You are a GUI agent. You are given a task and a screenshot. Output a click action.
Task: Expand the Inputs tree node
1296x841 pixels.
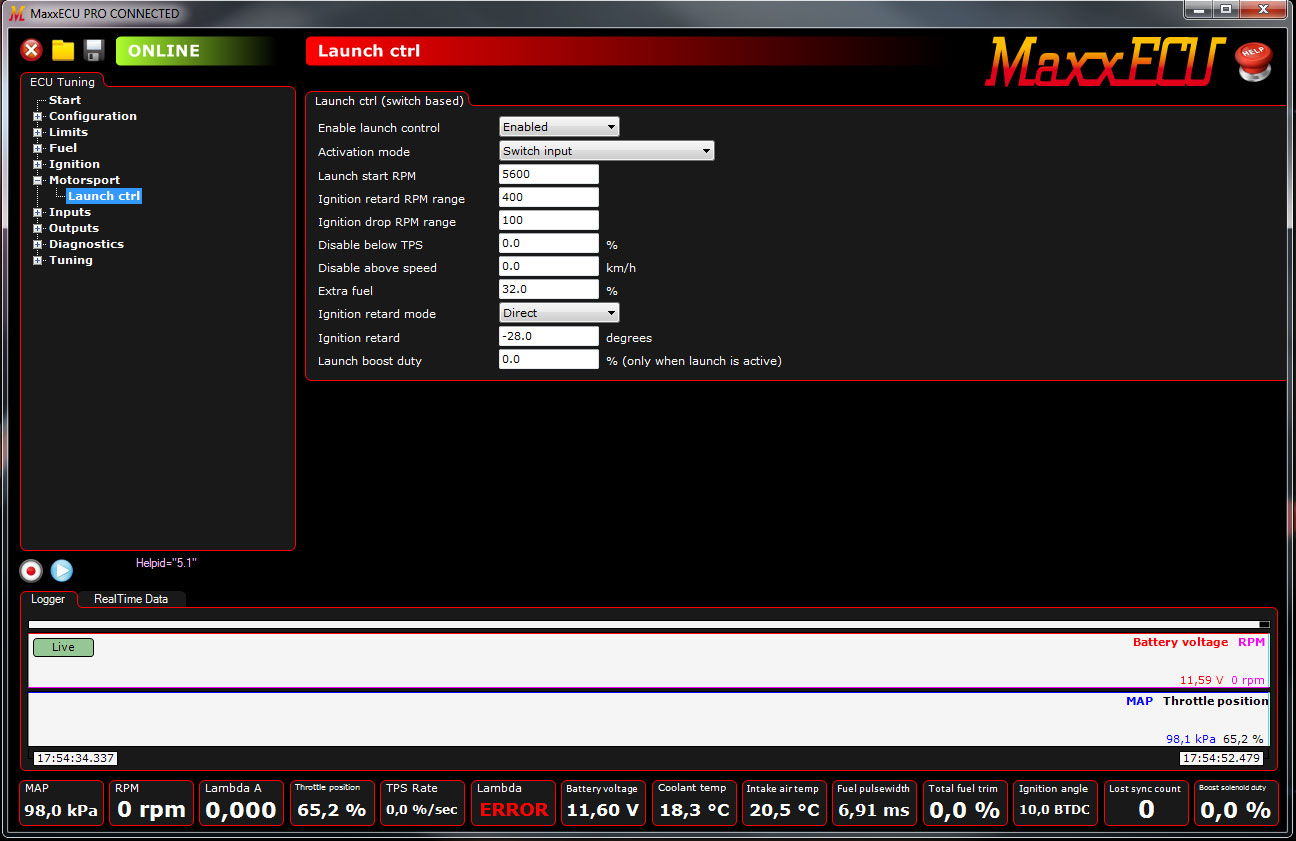point(38,212)
